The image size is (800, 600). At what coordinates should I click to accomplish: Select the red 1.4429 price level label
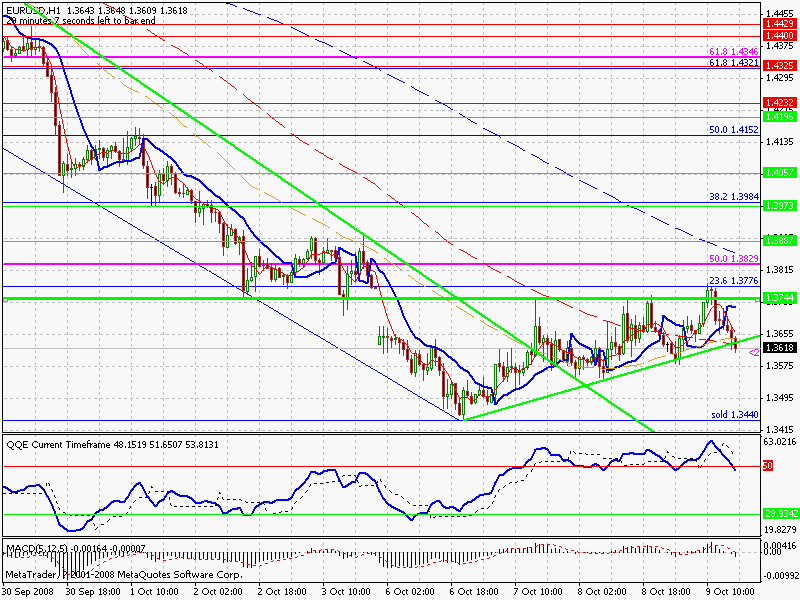[780, 24]
